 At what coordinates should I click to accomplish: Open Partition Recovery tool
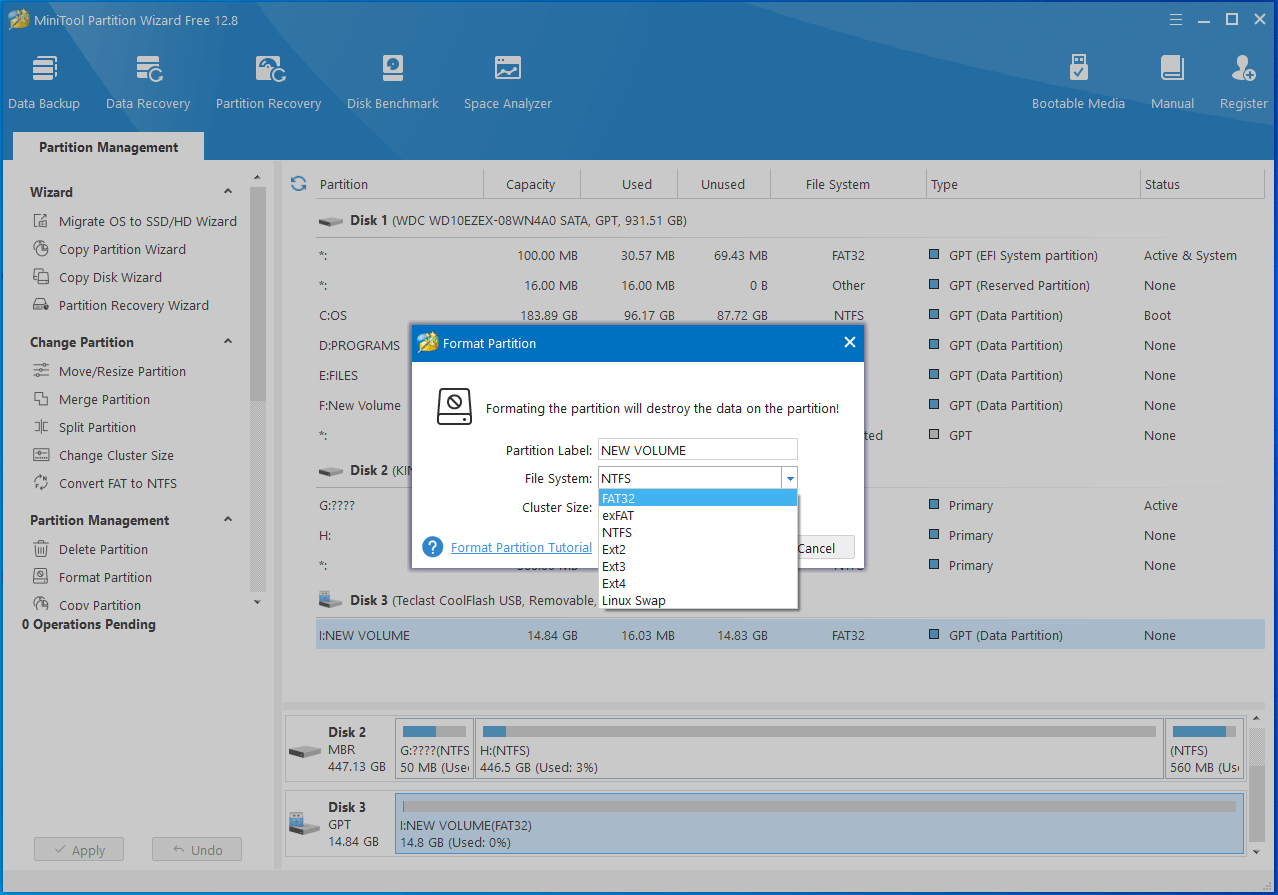(268, 82)
